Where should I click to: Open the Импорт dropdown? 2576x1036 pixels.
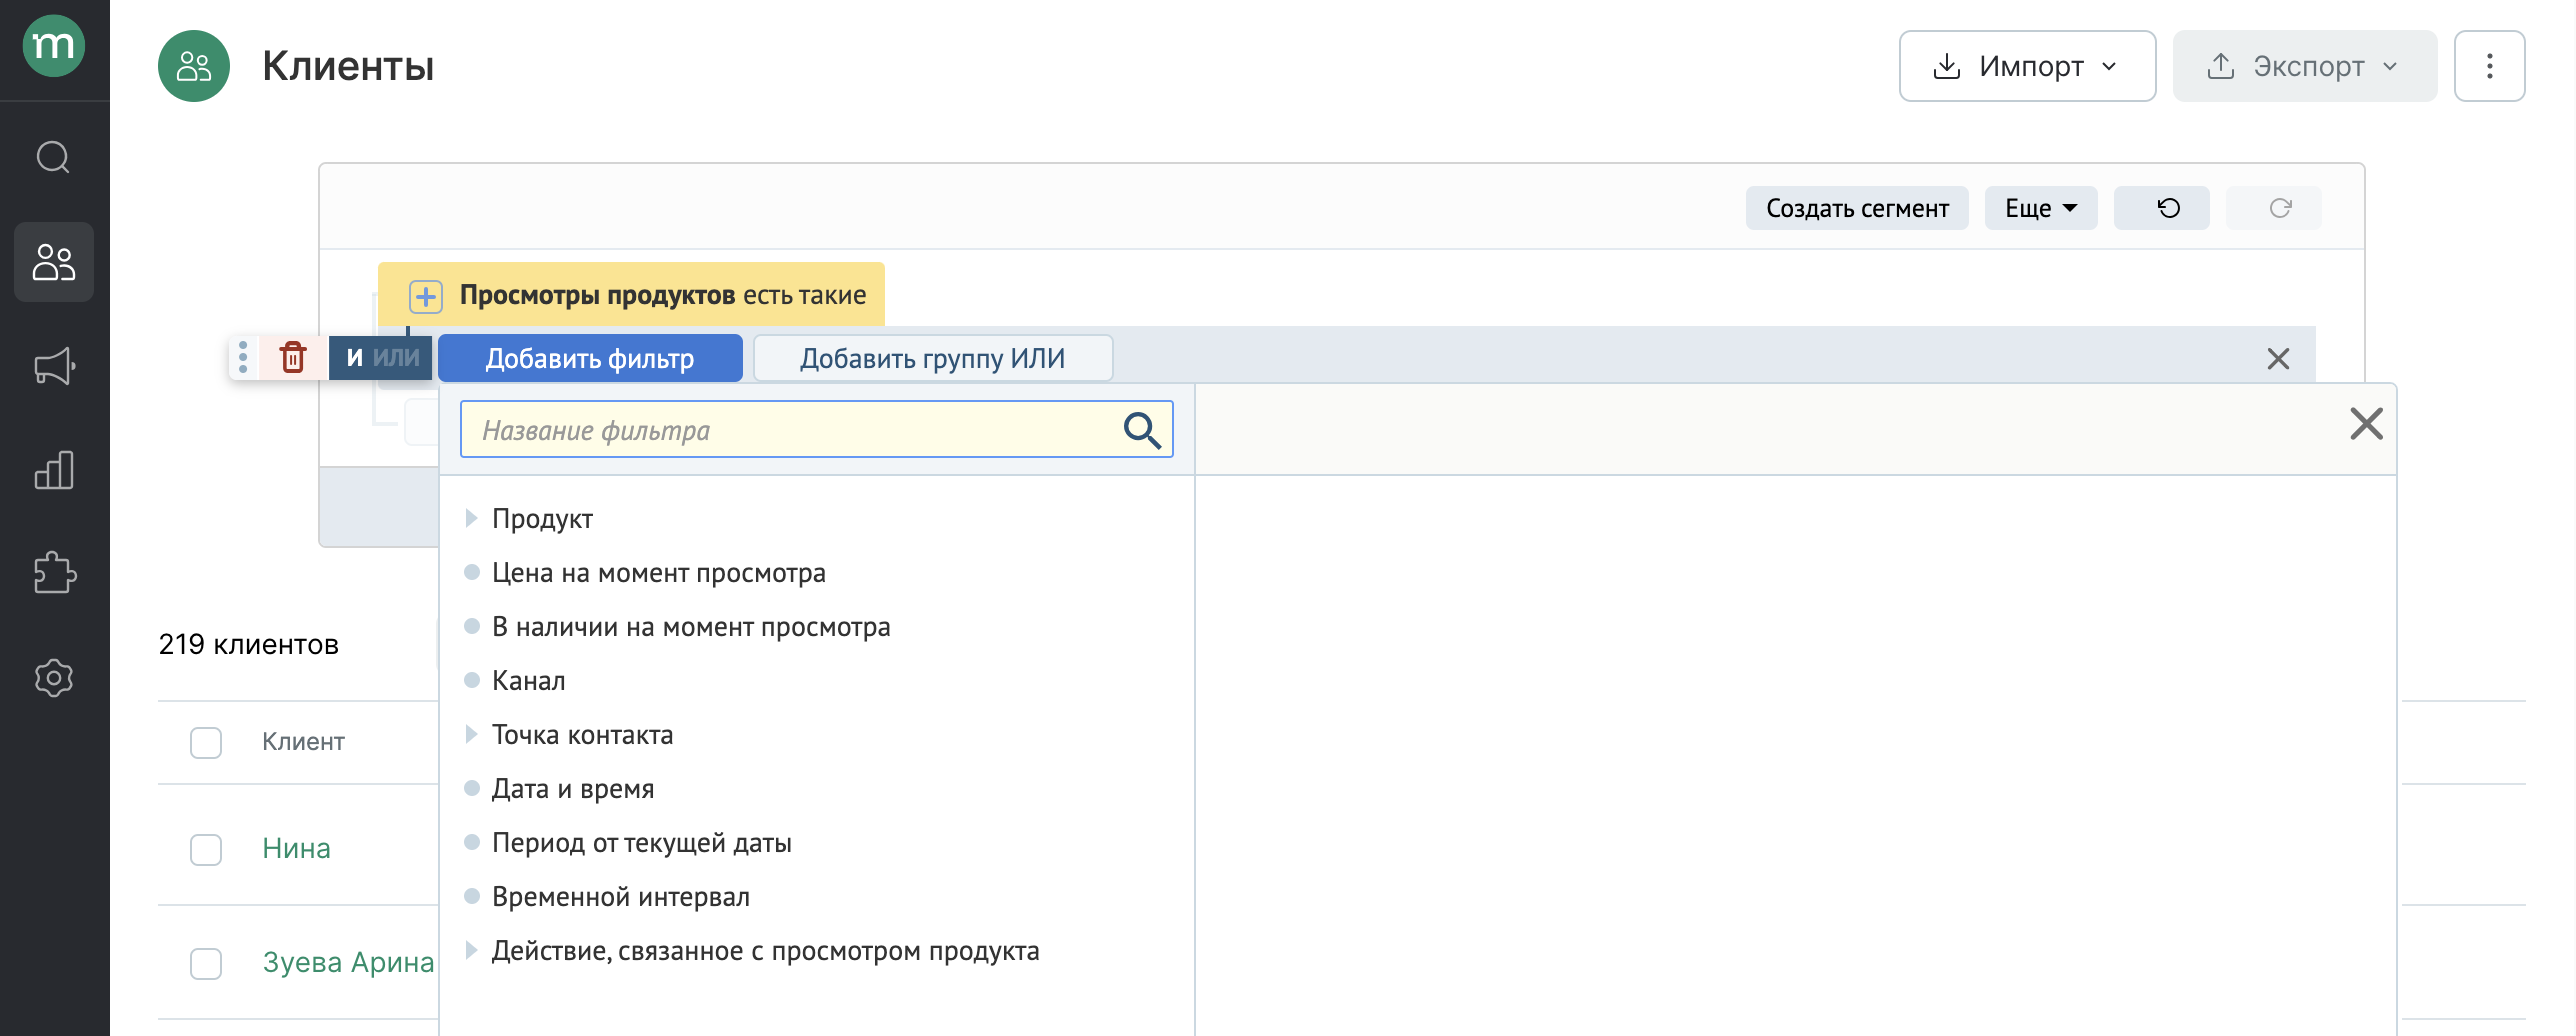click(x=2027, y=66)
